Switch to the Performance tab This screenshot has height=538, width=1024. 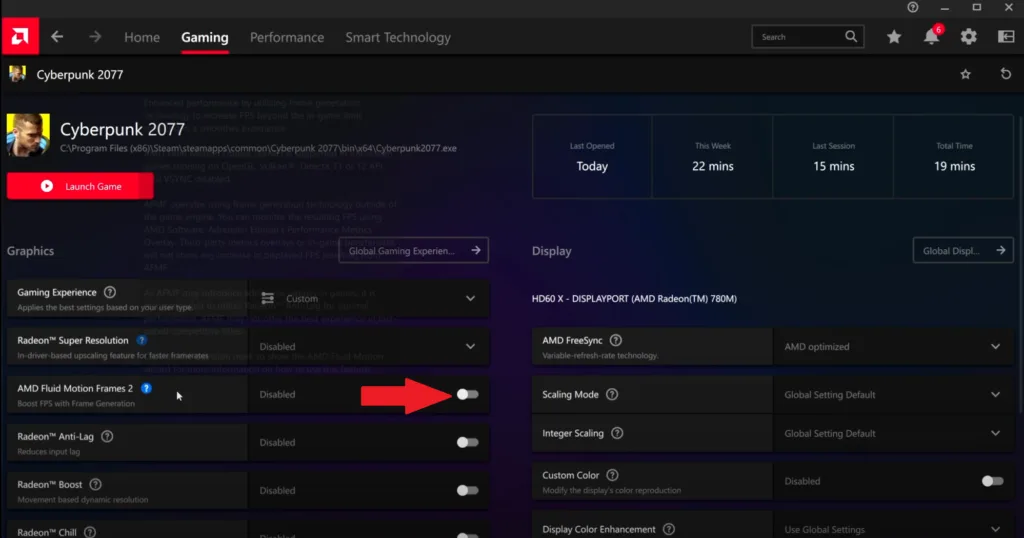(287, 37)
